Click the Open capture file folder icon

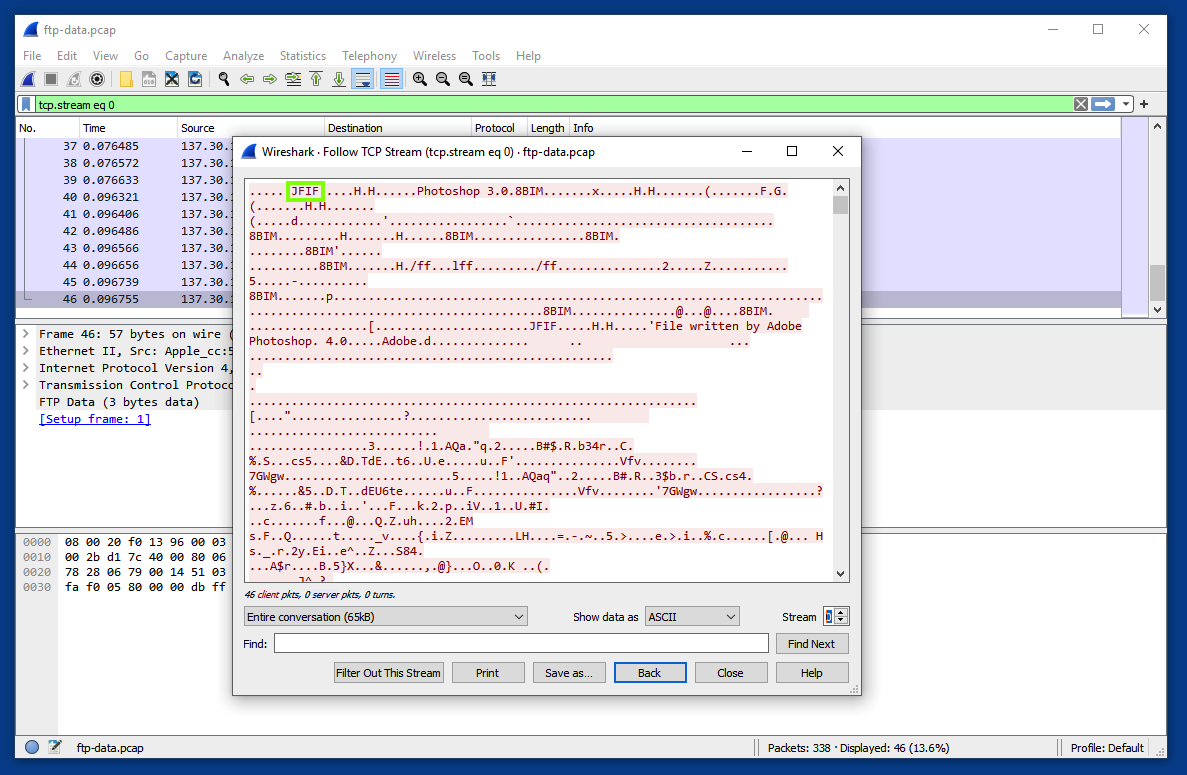point(126,79)
